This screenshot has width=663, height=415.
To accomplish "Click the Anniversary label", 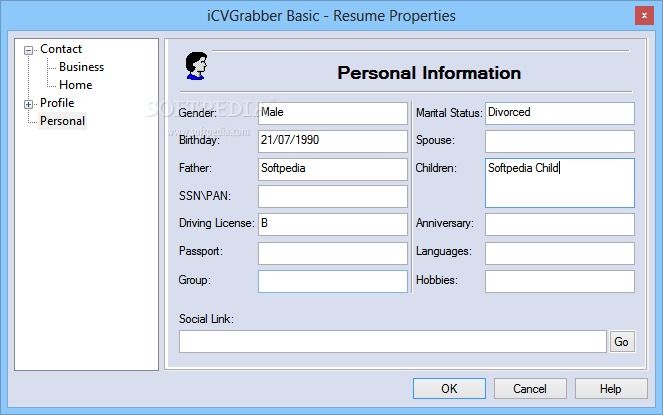I will [445, 223].
